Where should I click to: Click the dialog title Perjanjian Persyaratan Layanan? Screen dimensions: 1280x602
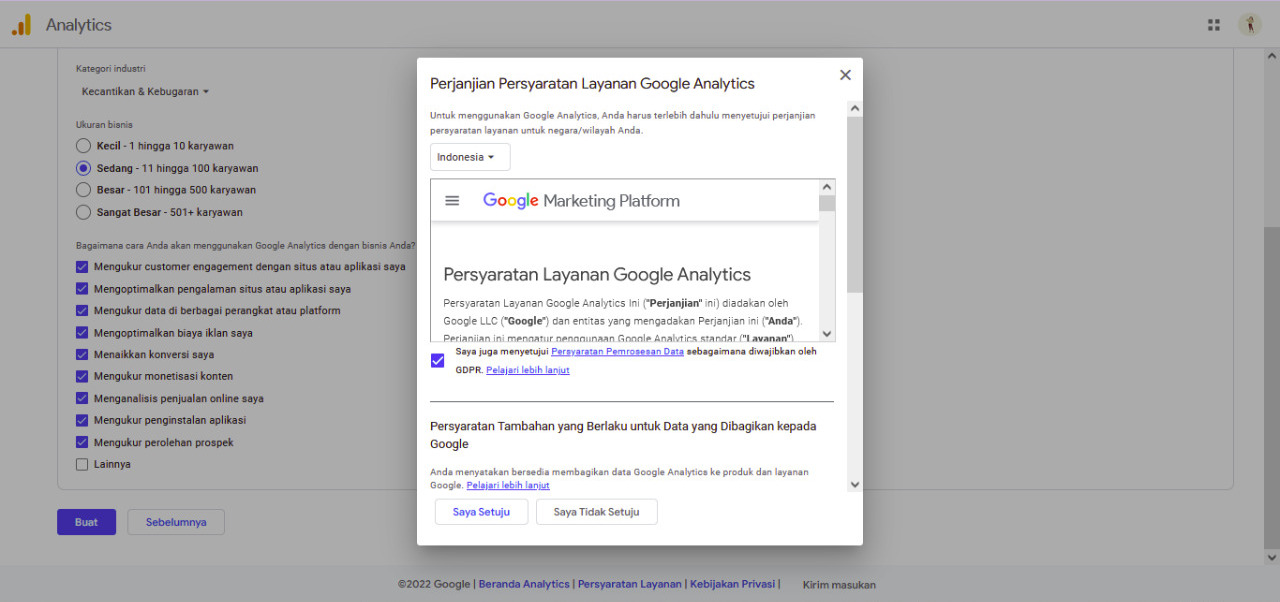coord(592,84)
